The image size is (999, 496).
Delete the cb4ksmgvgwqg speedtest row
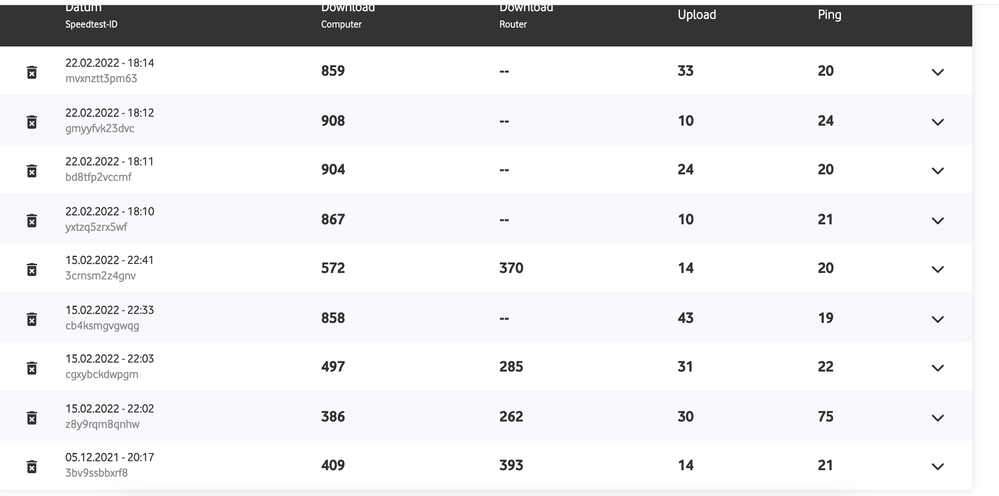[x=31, y=319]
